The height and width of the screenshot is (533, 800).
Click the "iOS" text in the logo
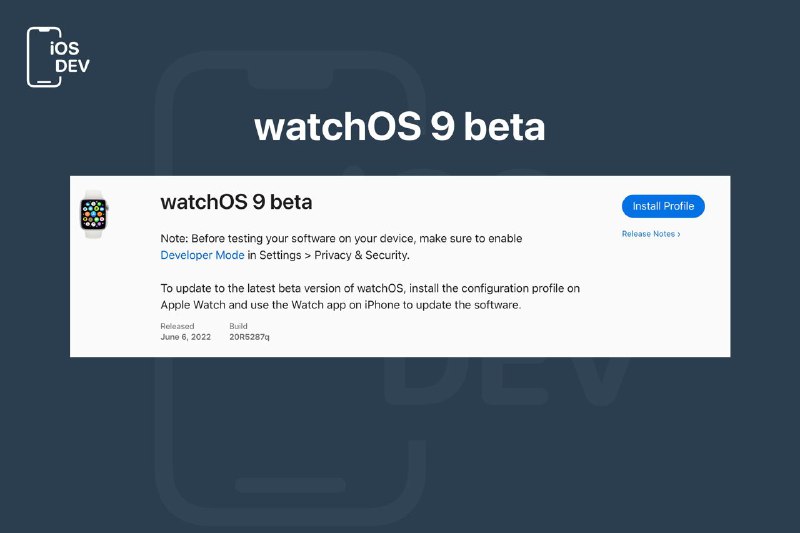(x=64, y=48)
